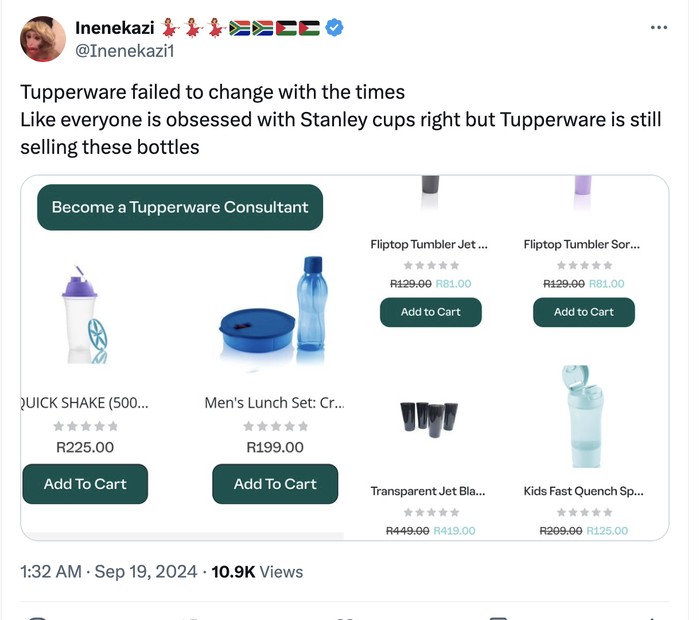The width and height of the screenshot is (700, 620).
Task: Click the 10.9K Views count
Action: [257, 571]
